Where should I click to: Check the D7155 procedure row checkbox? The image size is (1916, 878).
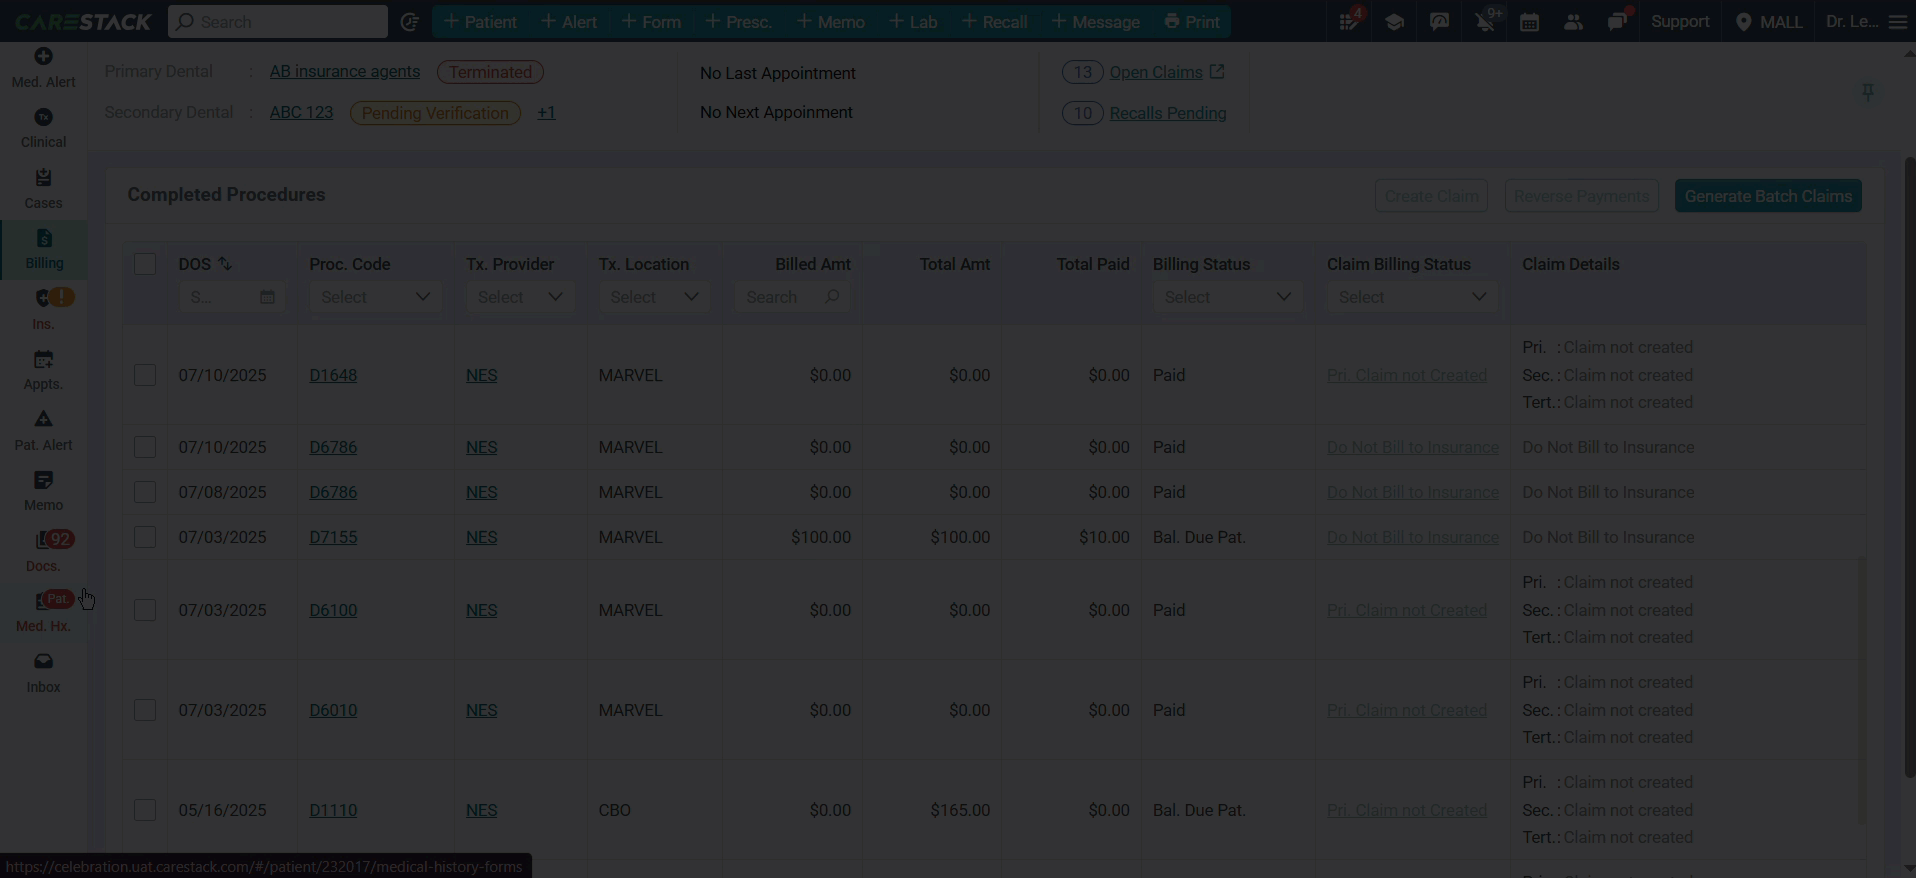(x=145, y=537)
